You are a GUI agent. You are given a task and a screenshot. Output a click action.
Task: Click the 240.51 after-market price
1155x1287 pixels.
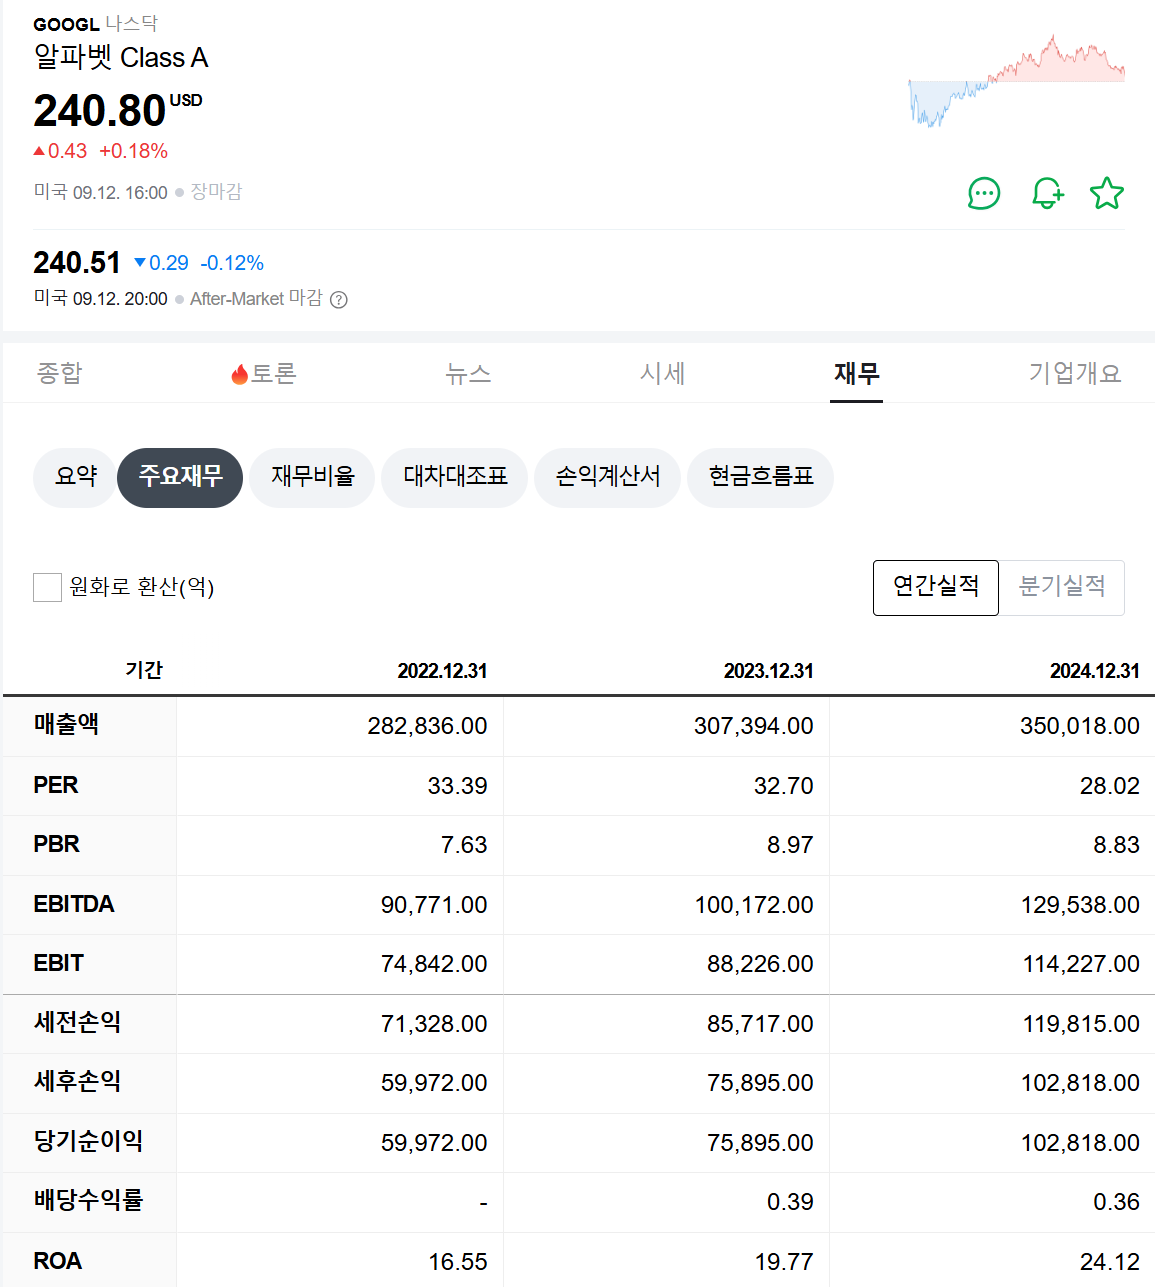click(77, 263)
